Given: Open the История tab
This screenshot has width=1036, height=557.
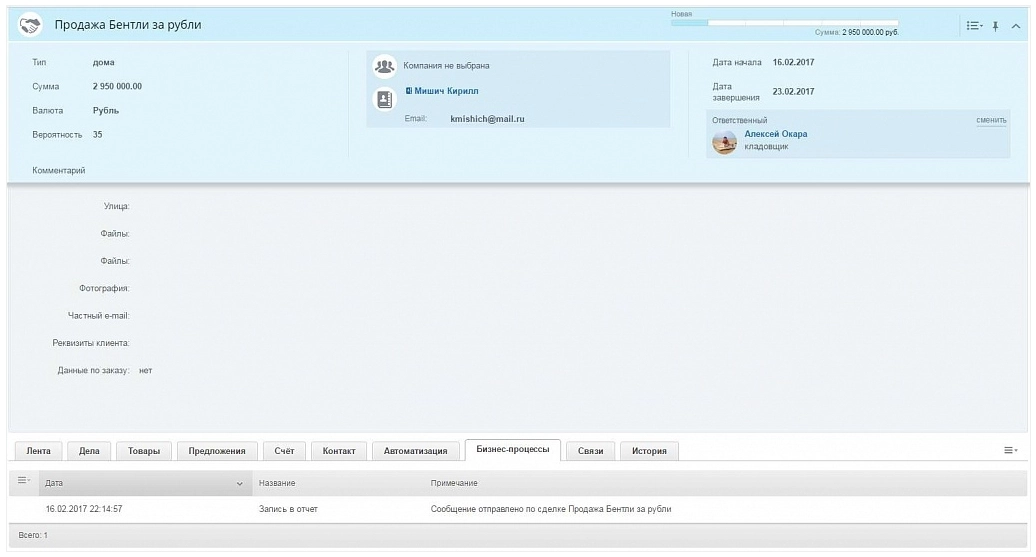Looking at the screenshot, I should point(649,451).
